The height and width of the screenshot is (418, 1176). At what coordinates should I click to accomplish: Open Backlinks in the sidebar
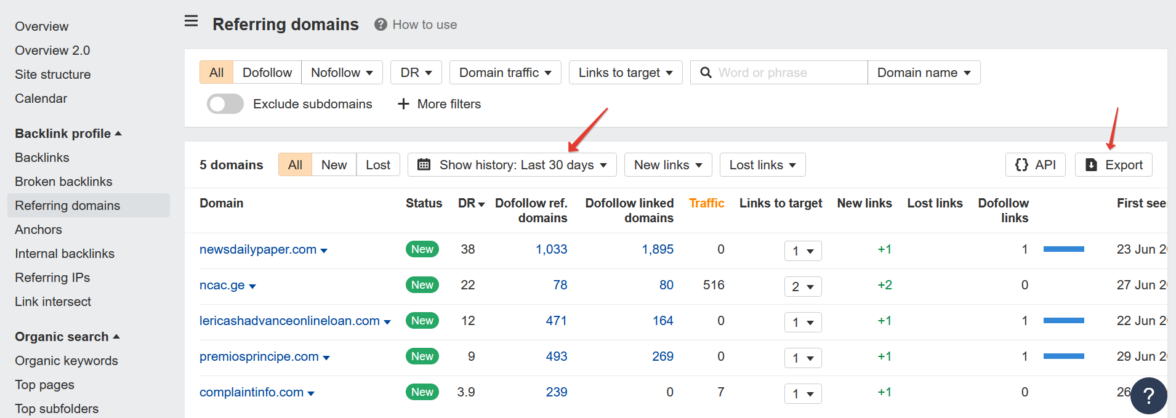[42, 157]
